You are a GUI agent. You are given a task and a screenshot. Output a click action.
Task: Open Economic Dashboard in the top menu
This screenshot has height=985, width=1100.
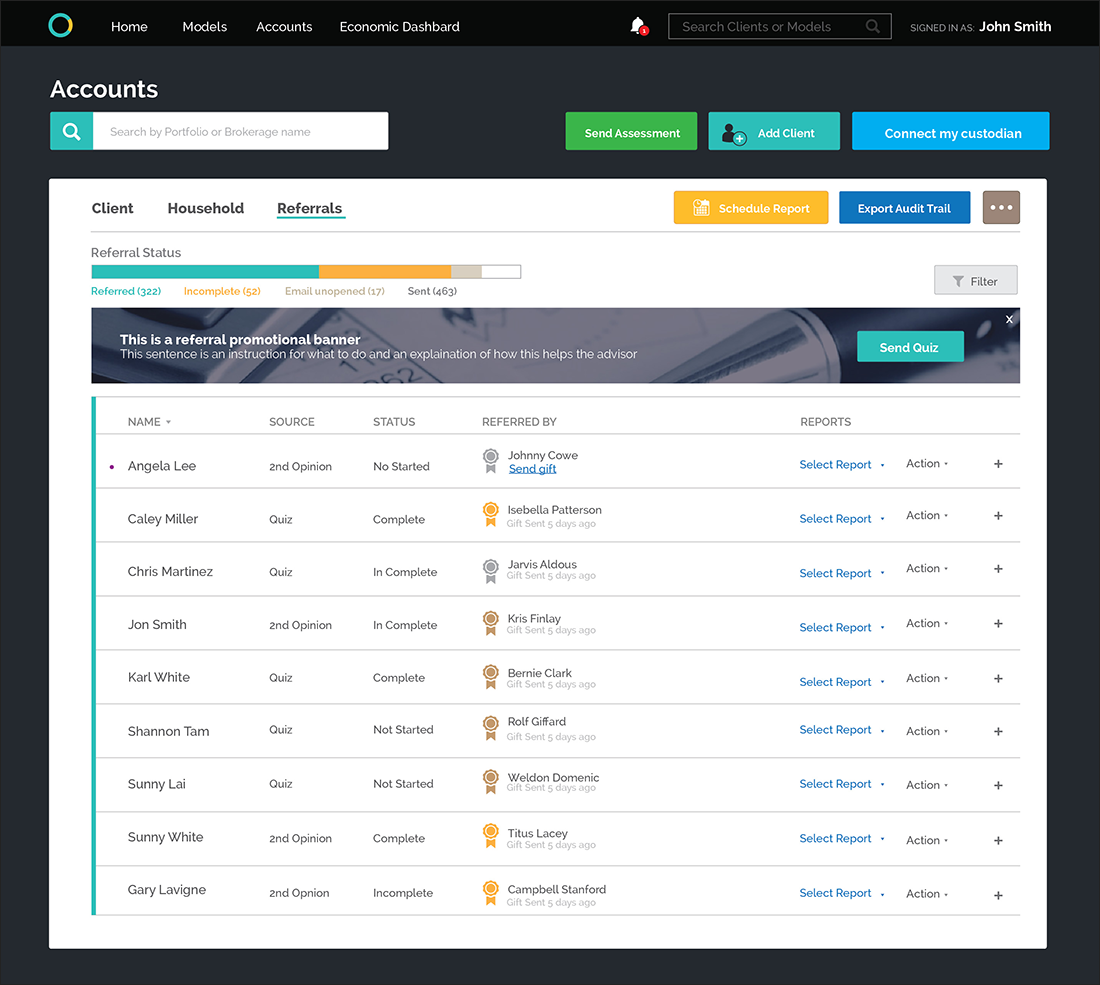pyautogui.click(x=399, y=27)
